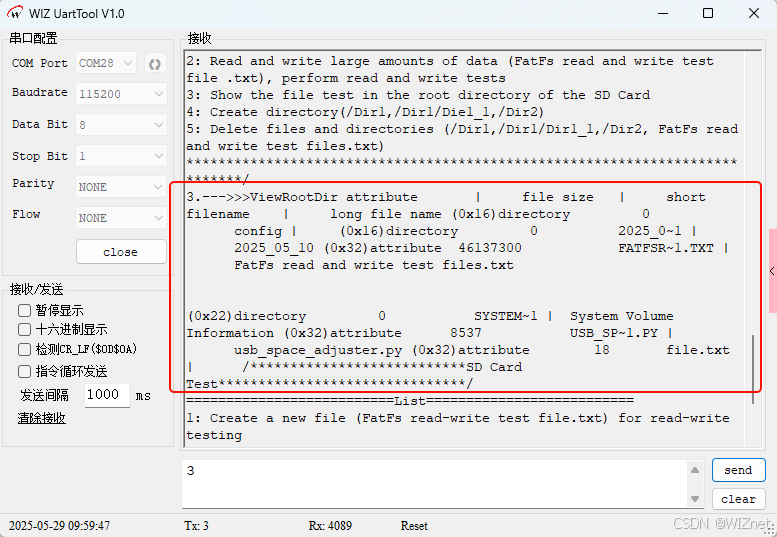This screenshot has height=537, width=777.
Task: Click the send button
Action: point(738,470)
